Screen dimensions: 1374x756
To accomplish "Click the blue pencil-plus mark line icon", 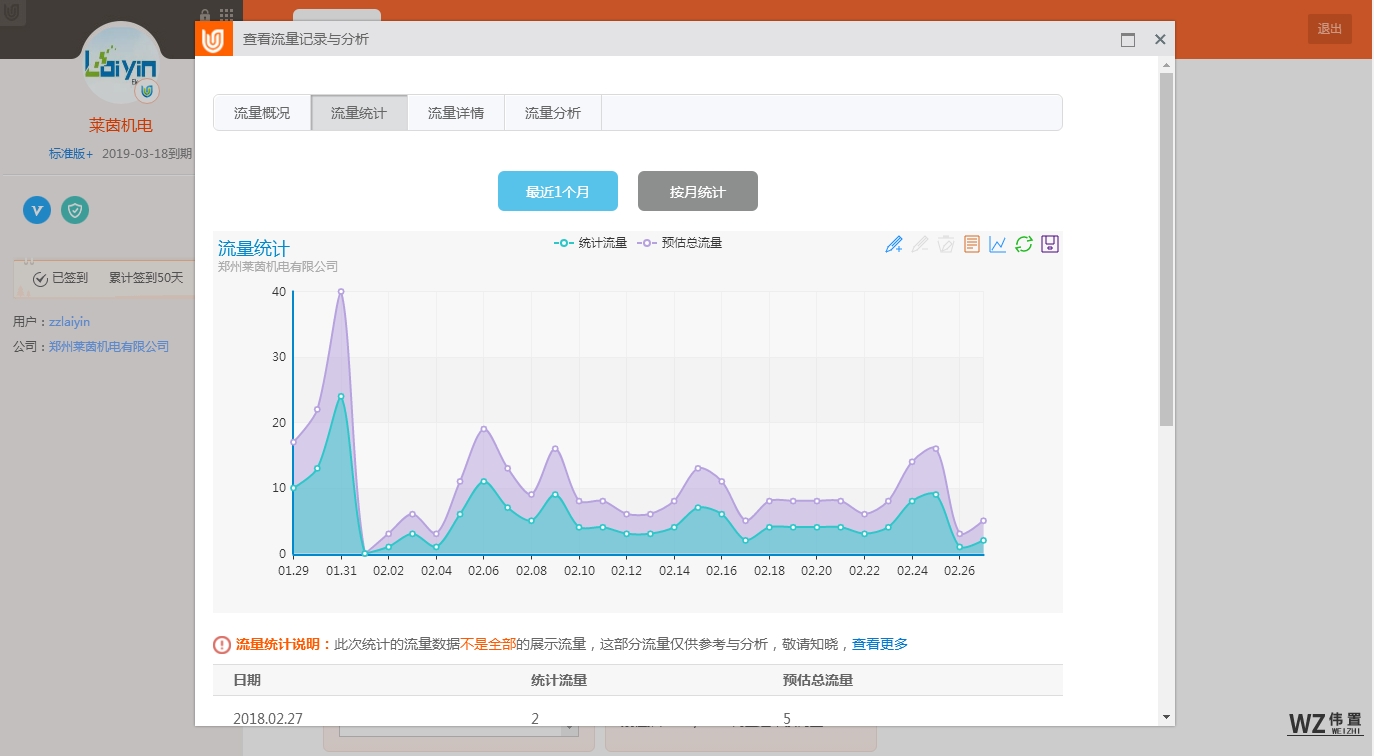I will point(894,244).
